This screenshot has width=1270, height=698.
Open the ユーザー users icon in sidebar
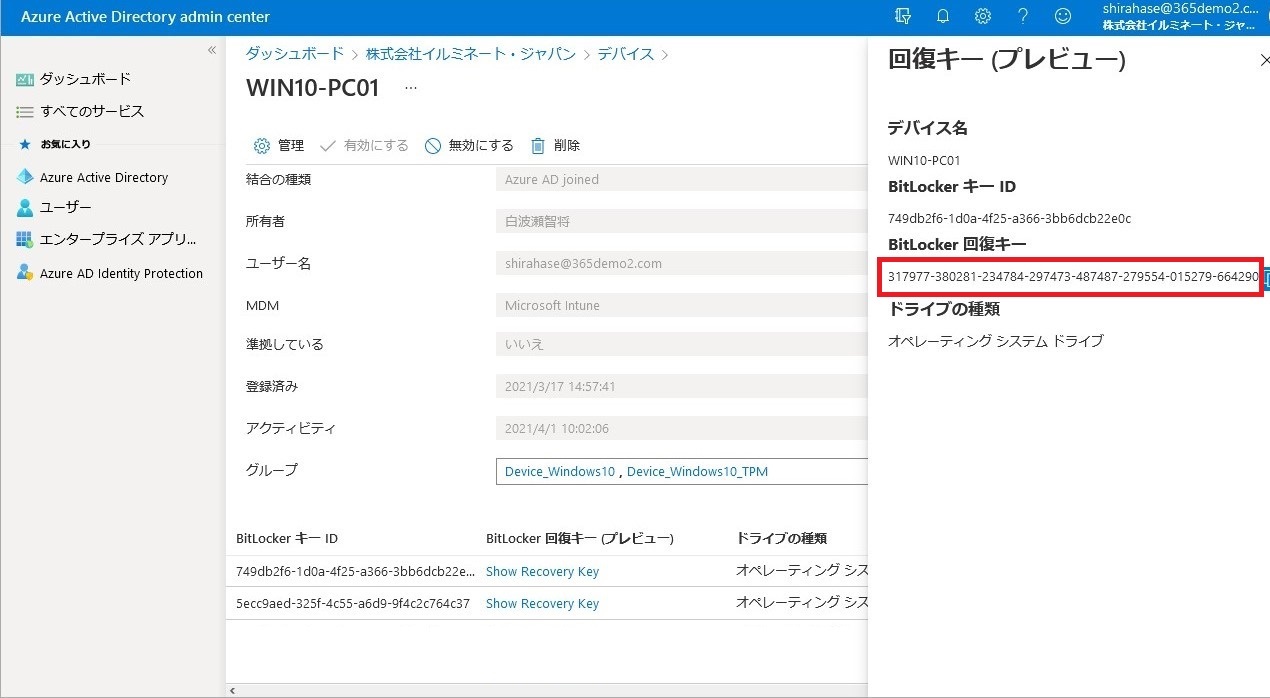(x=25, y=208)
